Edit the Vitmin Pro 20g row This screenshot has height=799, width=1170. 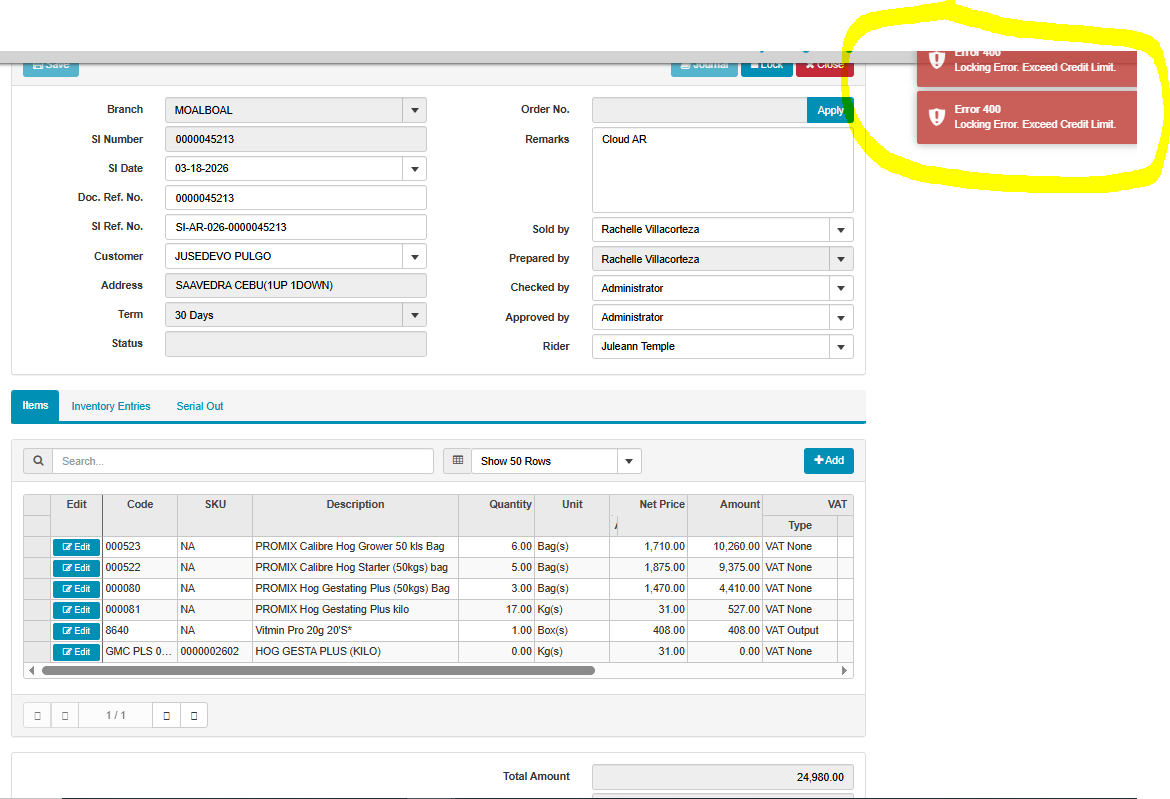point(76,631)
